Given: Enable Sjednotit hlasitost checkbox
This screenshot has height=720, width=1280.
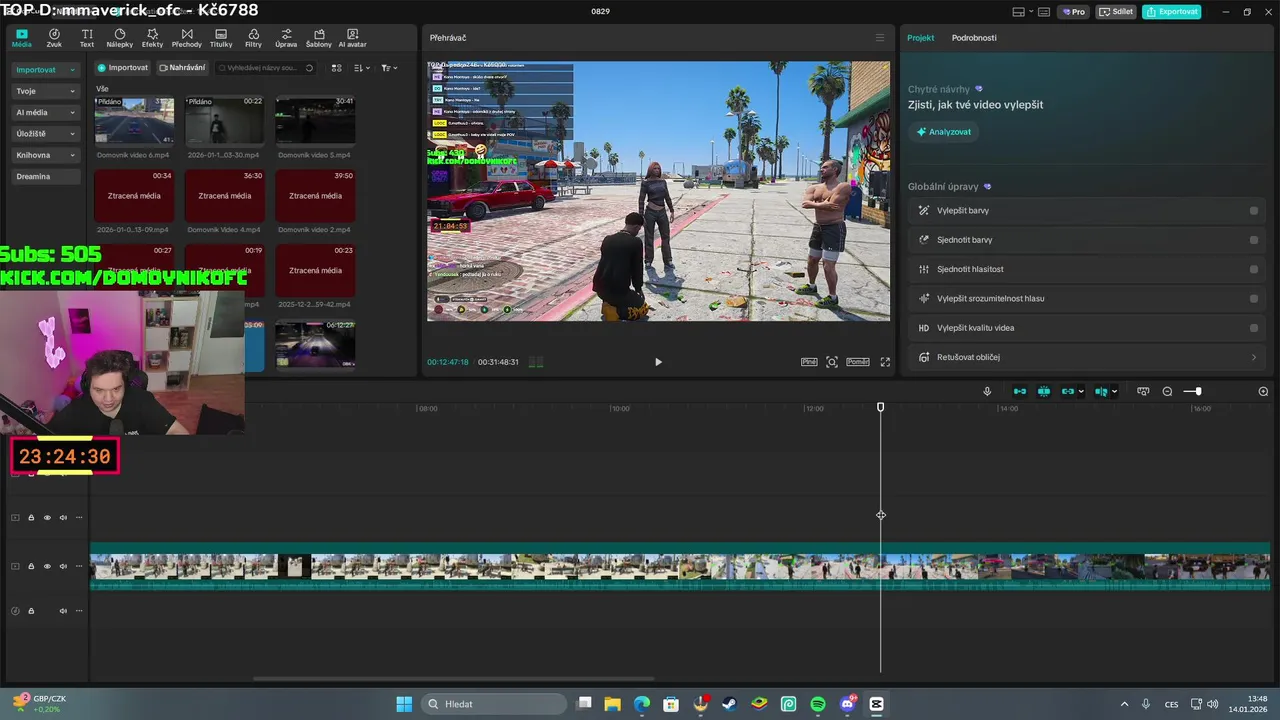Looking at the screenshot, I should 1254,269.
